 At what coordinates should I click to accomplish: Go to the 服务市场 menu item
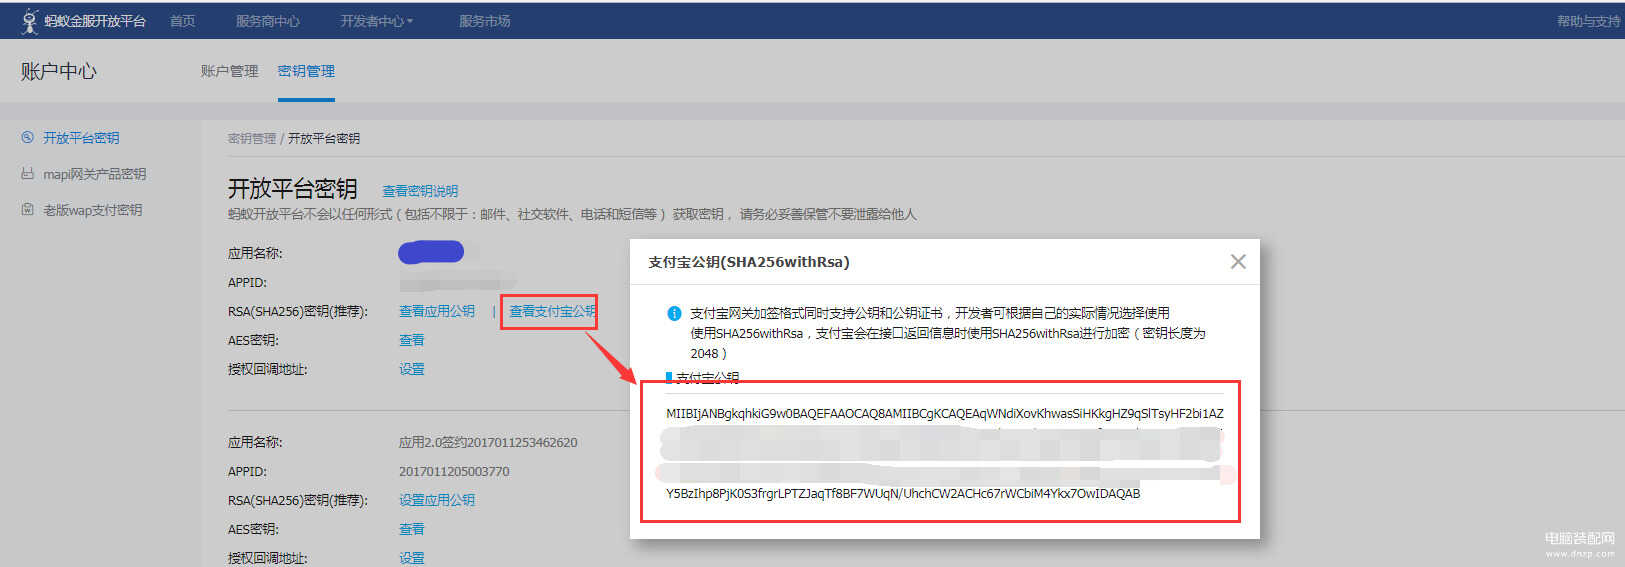pos(484,21)
